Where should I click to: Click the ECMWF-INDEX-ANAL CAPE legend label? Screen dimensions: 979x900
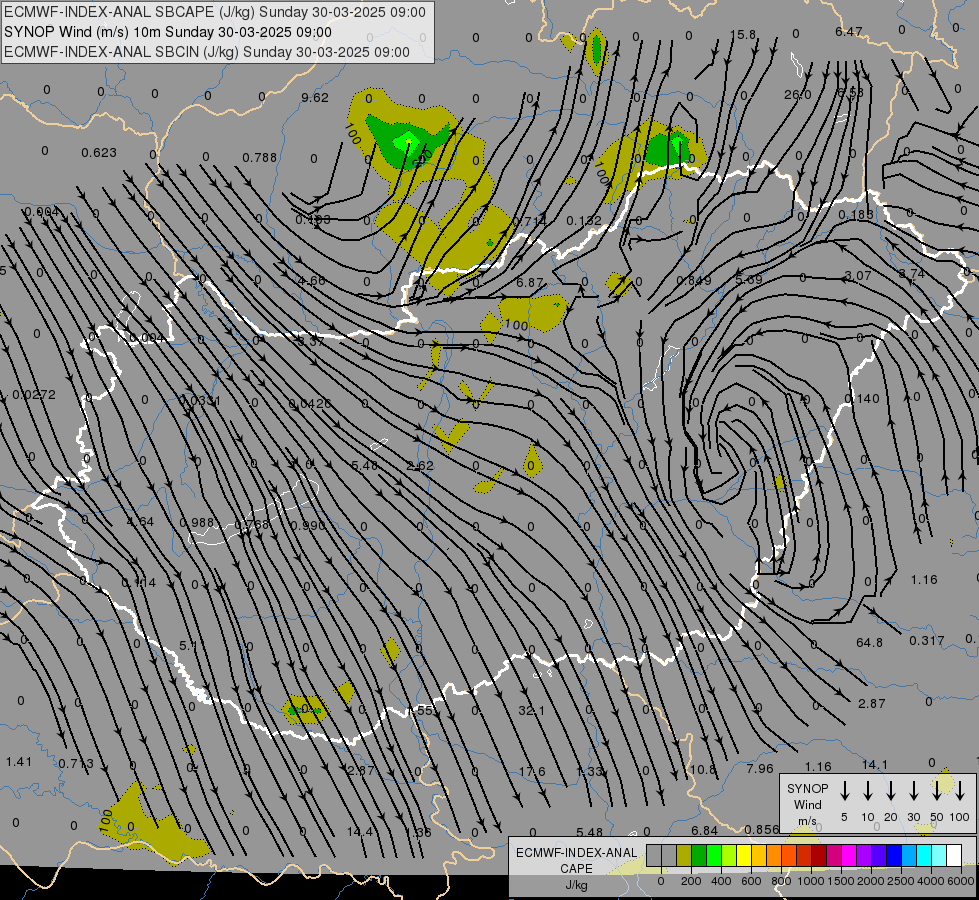point(576,860)
